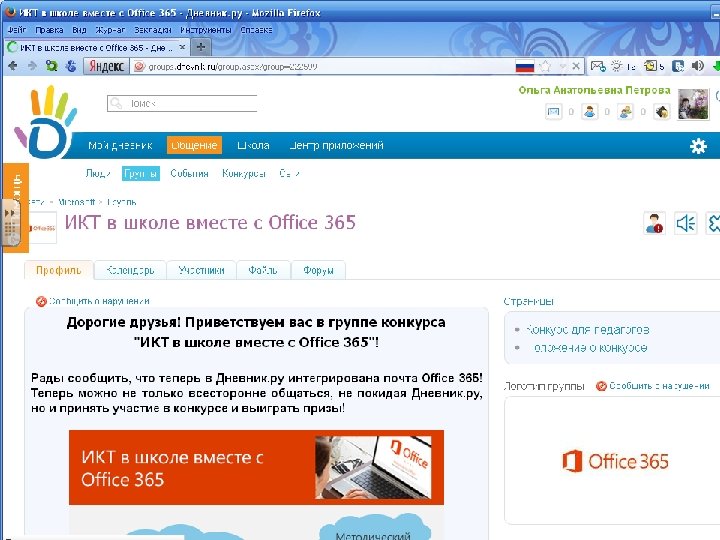Open the Журнал menu
Viewport: 720px width, 540px height.
pyautogui.click(x=110, y=30)
